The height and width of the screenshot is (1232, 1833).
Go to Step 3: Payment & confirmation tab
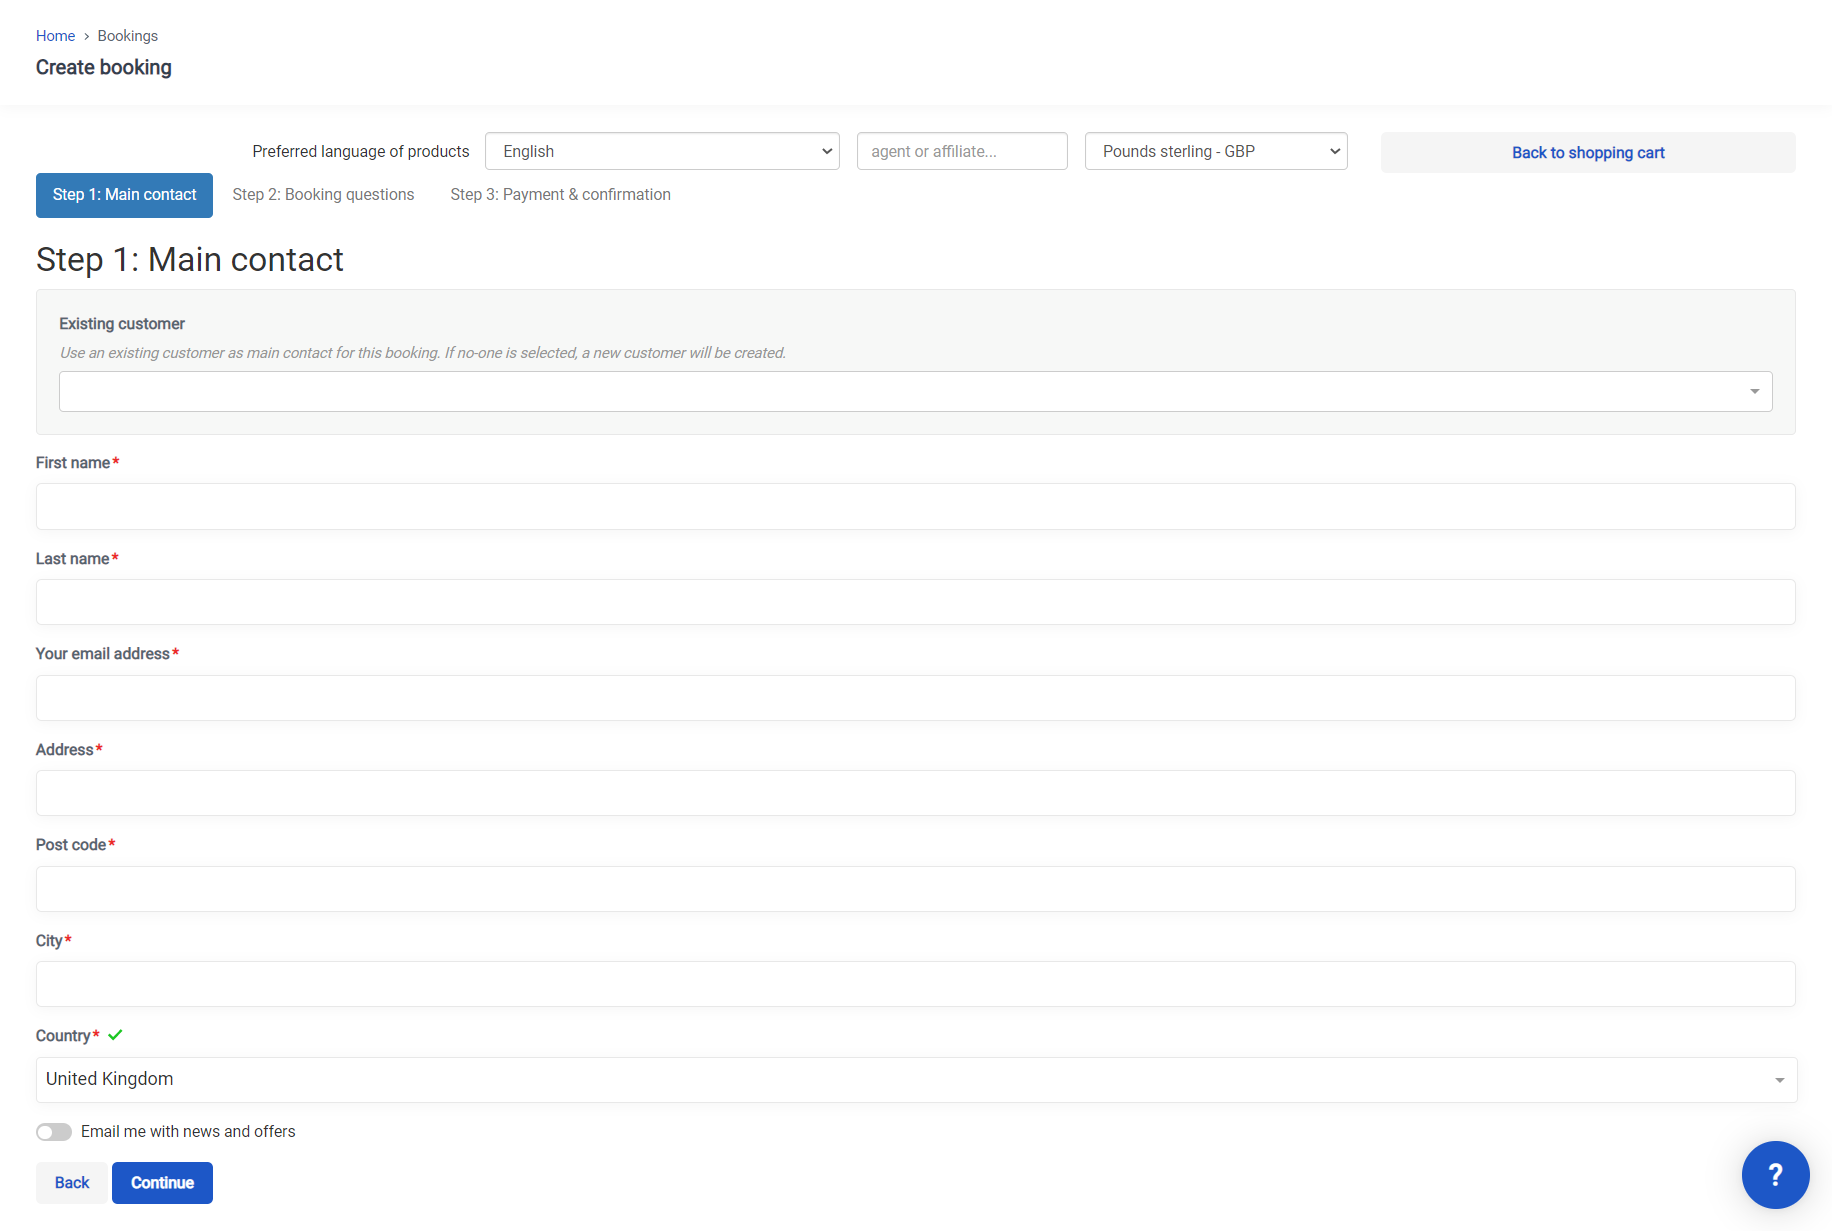point(560,195)
